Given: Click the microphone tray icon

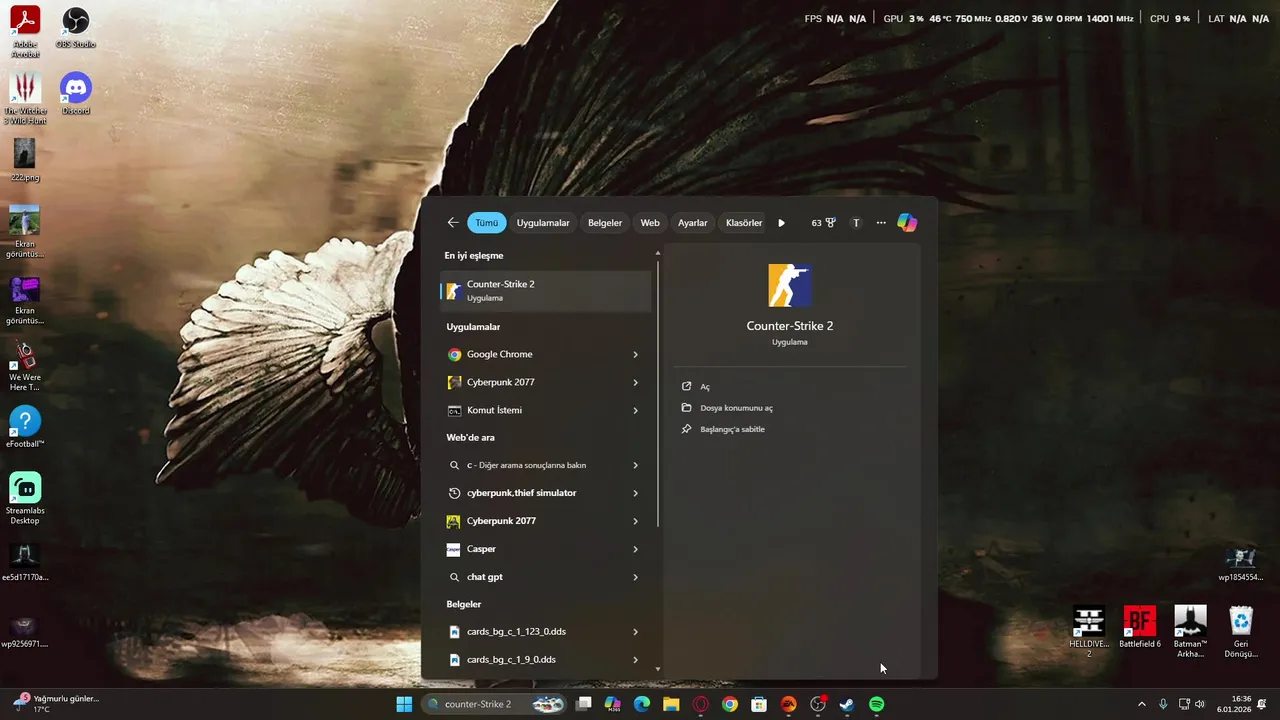Looking at the screenshot, I should point(1163,704).
